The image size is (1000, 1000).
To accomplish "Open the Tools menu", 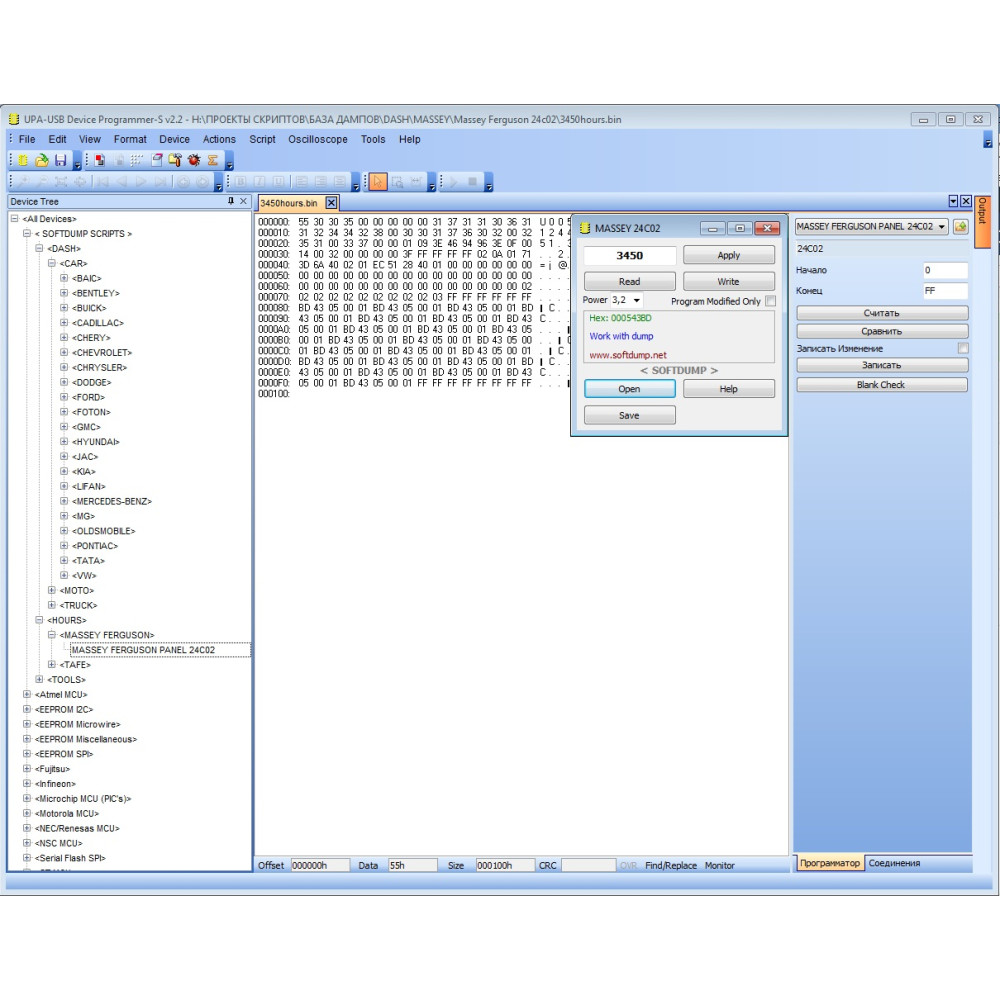I will tap(373, 139).
